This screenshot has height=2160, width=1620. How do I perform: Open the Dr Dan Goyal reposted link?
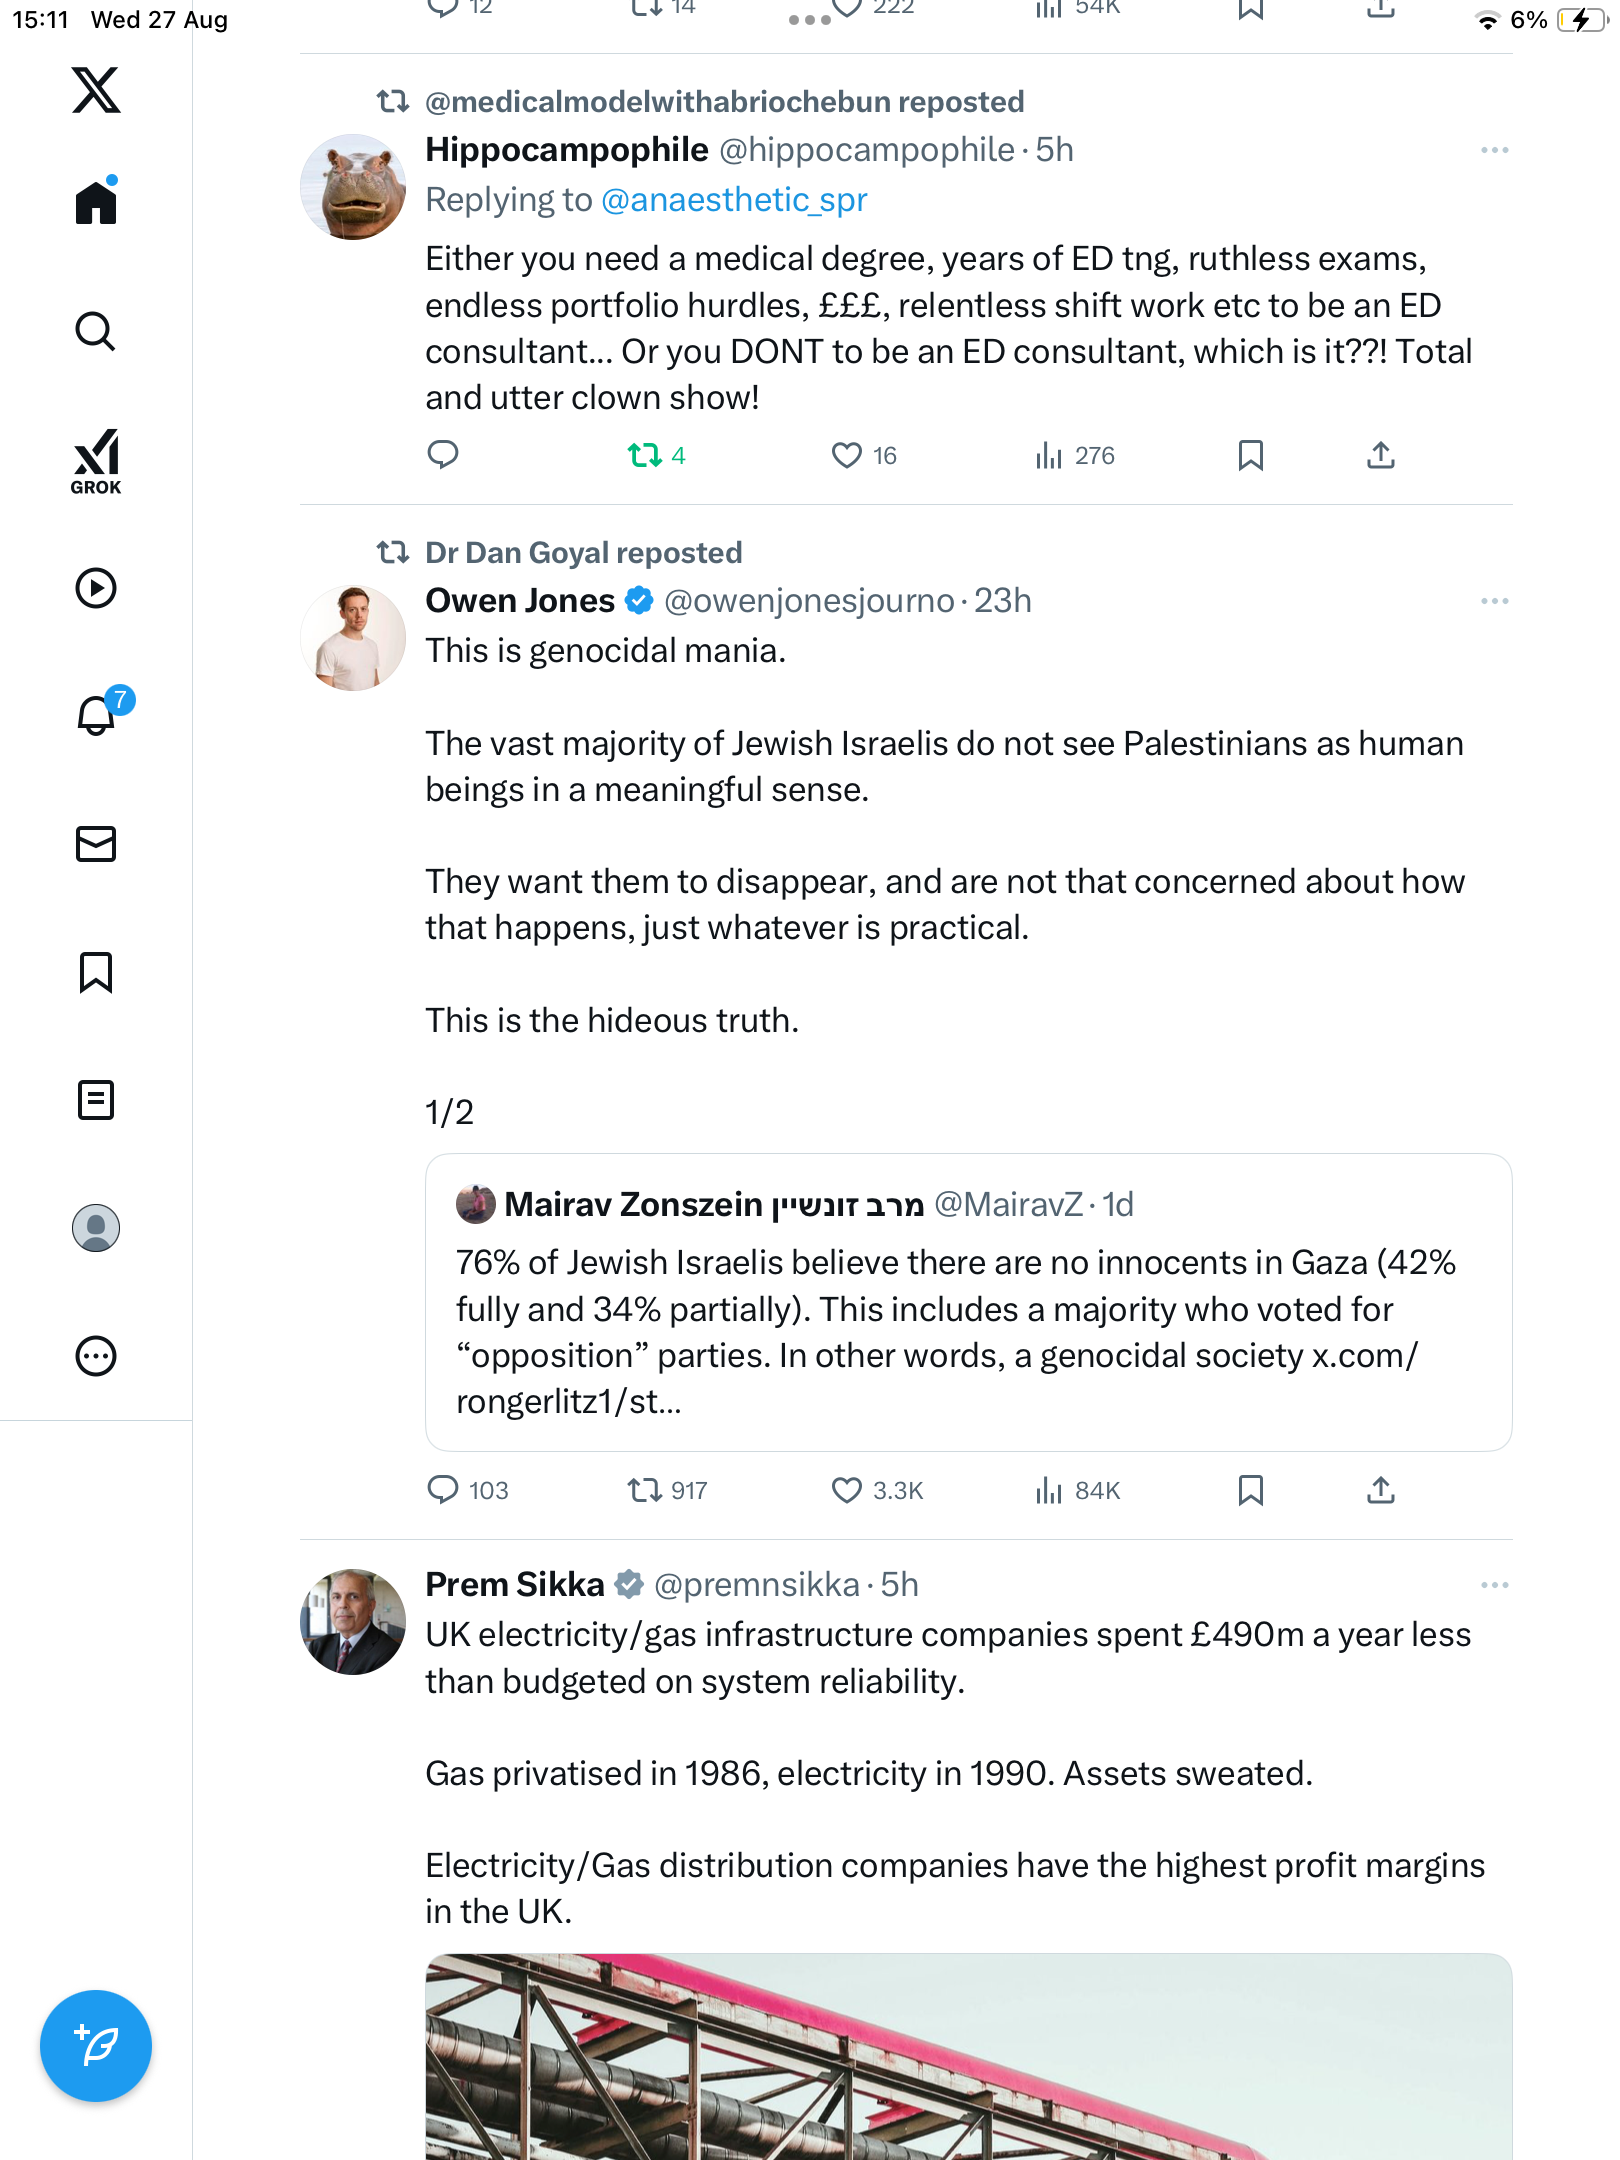point(583,553)
